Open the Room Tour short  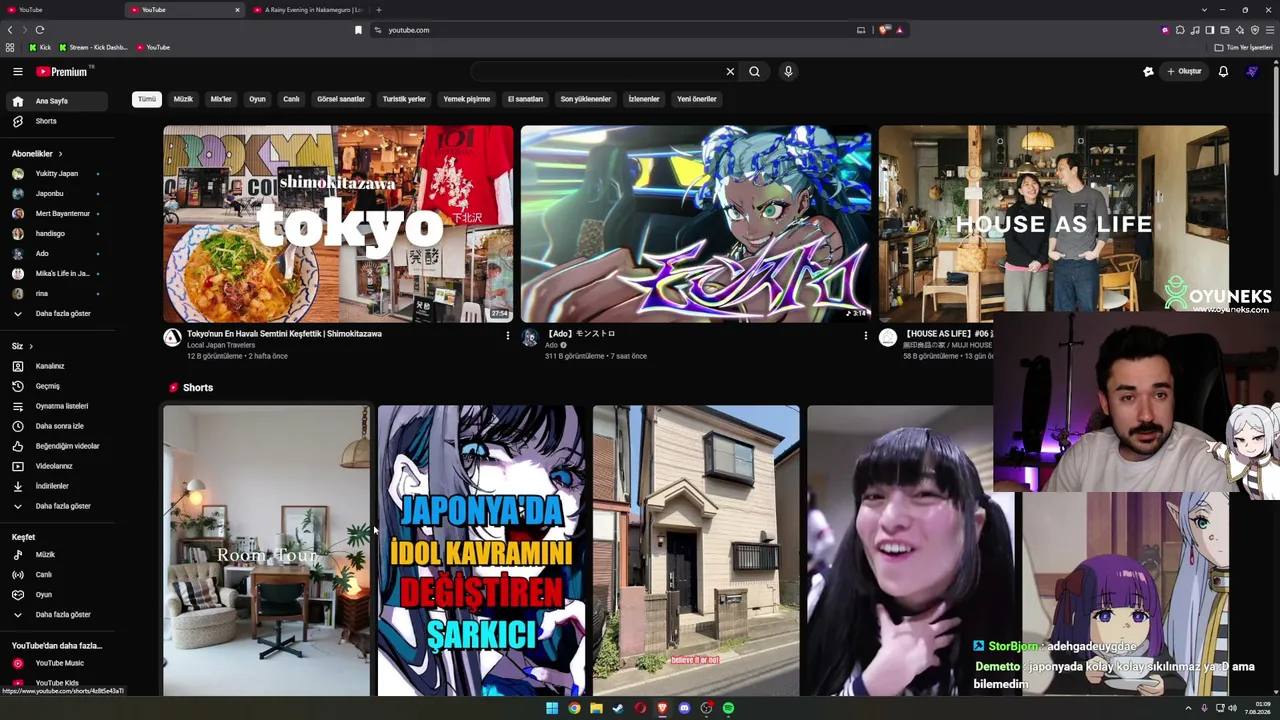click(x=266, y=550)
